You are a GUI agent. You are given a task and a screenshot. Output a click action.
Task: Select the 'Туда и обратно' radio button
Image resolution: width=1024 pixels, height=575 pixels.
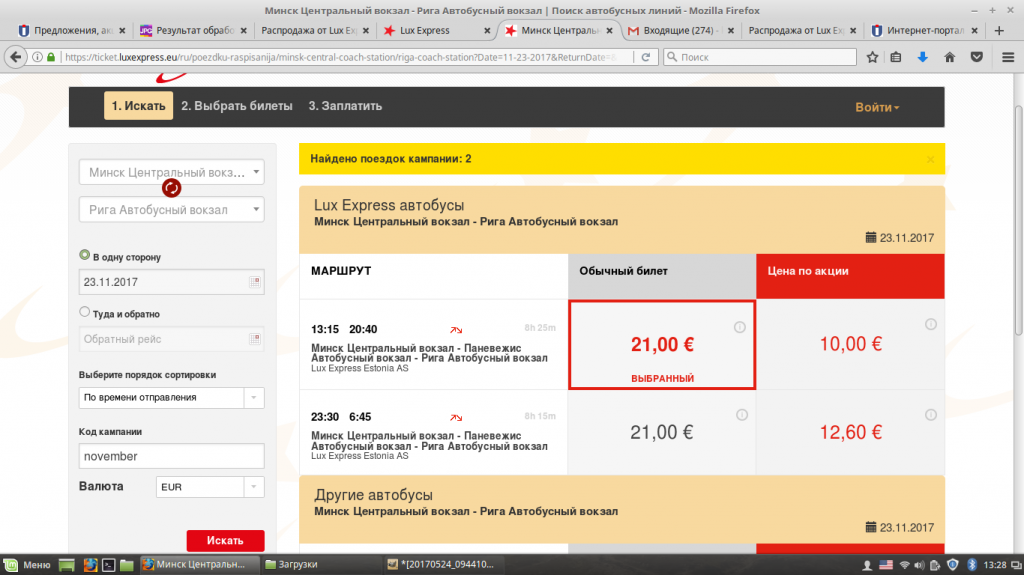coord(85,312)
